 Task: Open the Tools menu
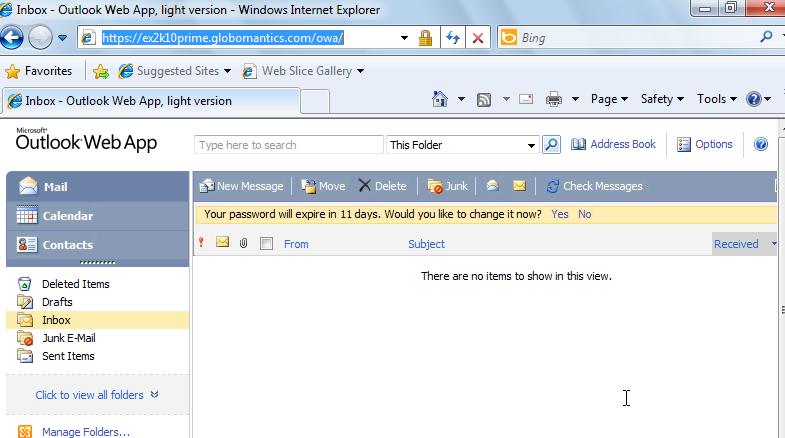[x=716, y=99]
